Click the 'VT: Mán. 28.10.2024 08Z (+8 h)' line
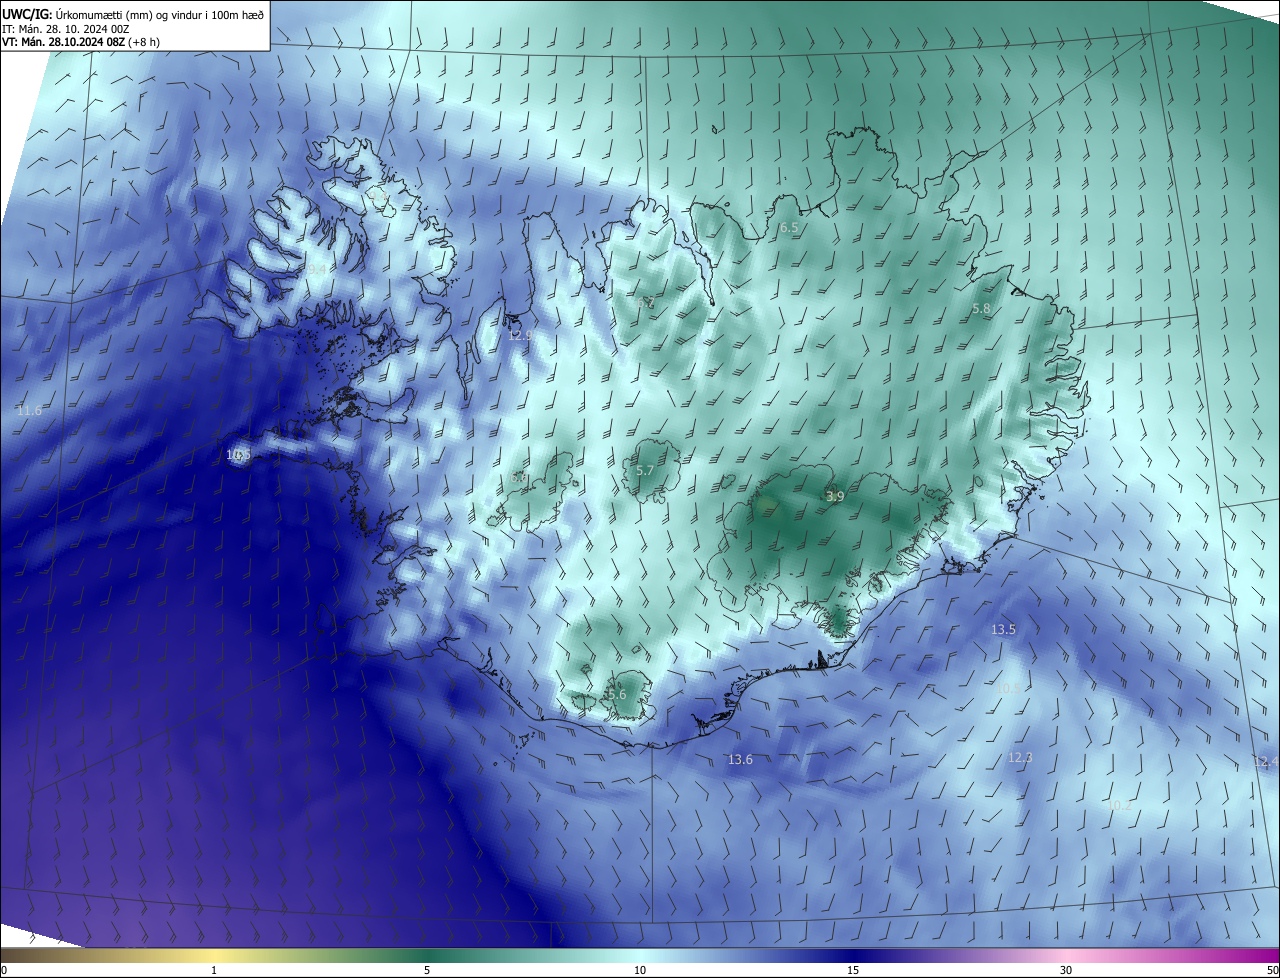Viewport: 1280px width, 978px height. (81, 42)
